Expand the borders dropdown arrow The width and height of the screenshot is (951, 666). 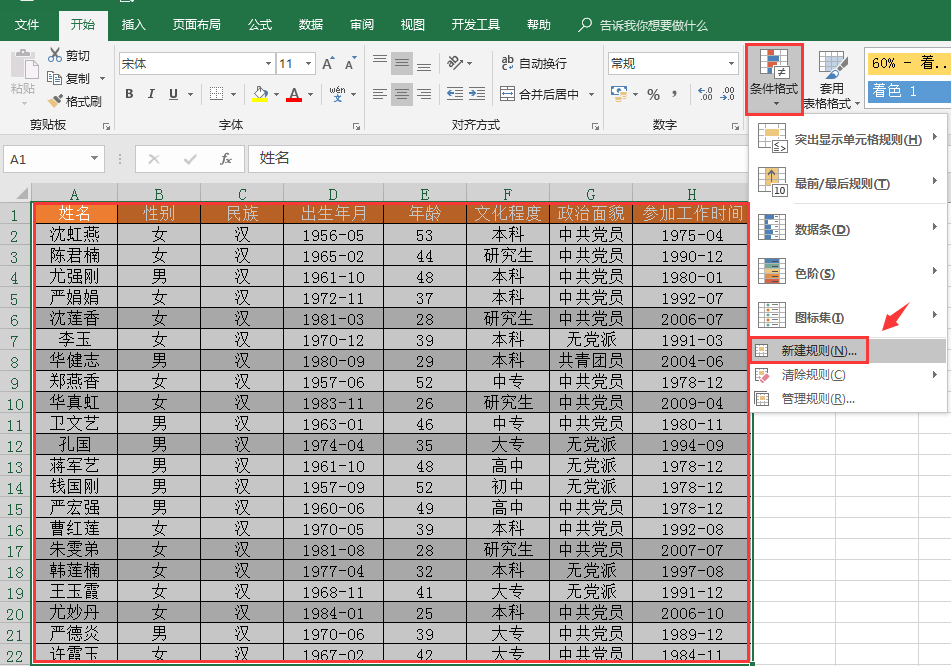coord(233,95)
